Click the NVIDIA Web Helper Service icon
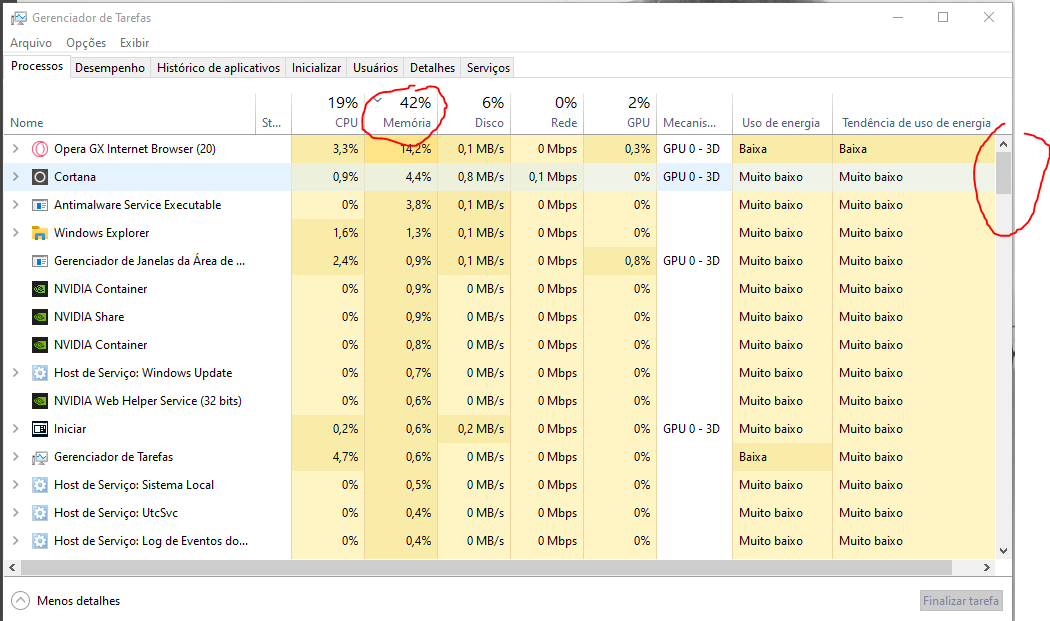 coord(40,401)
